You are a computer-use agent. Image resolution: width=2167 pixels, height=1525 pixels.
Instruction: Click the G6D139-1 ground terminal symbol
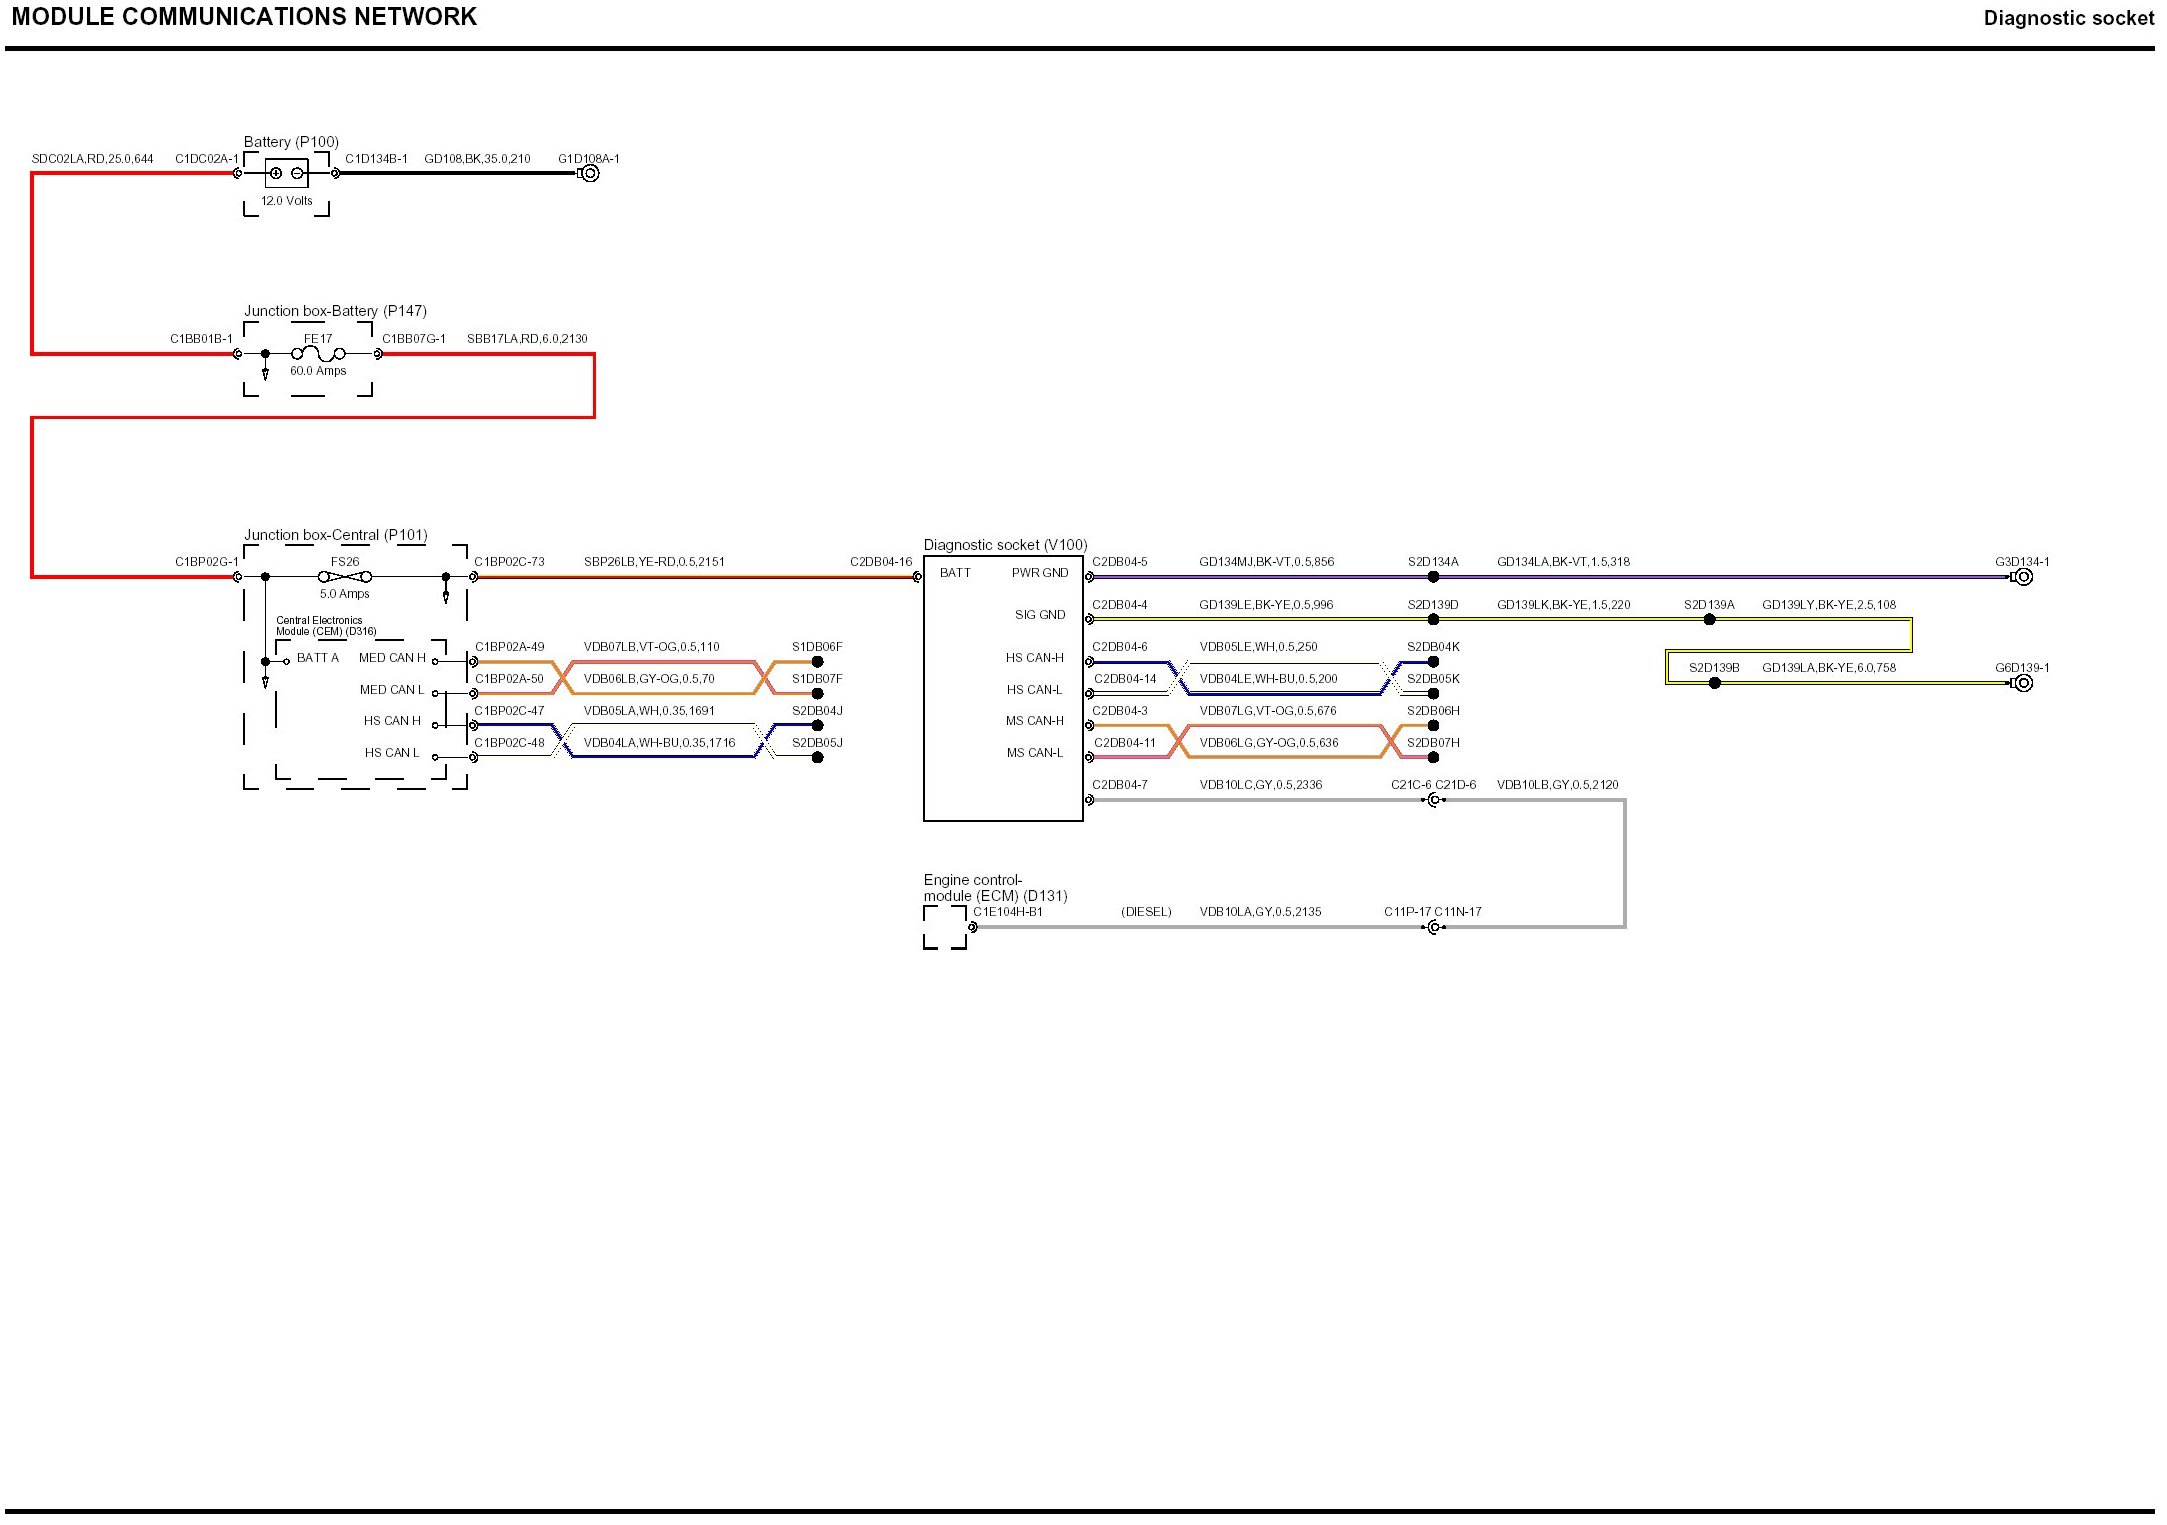coord(2023,683)
